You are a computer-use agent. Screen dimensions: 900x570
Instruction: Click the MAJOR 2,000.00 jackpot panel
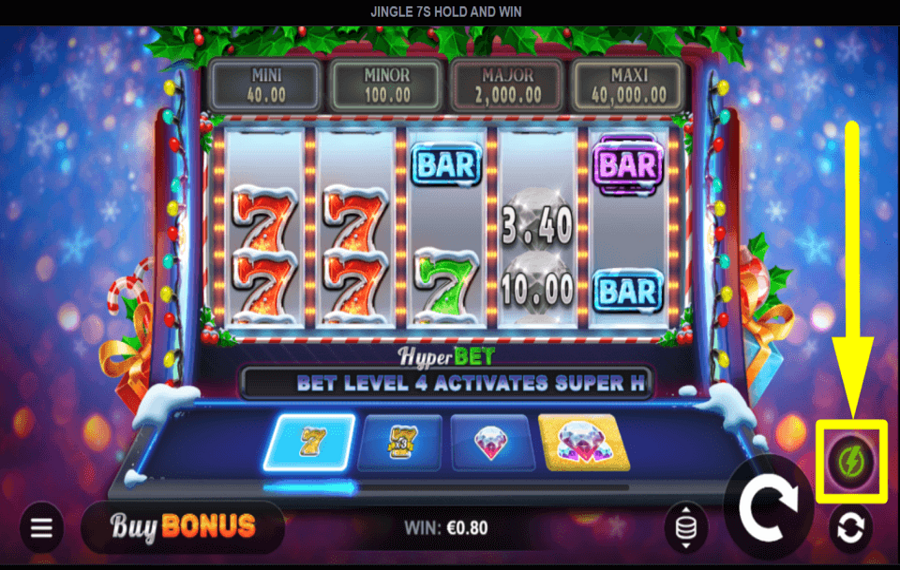click(x=508, y=85)
